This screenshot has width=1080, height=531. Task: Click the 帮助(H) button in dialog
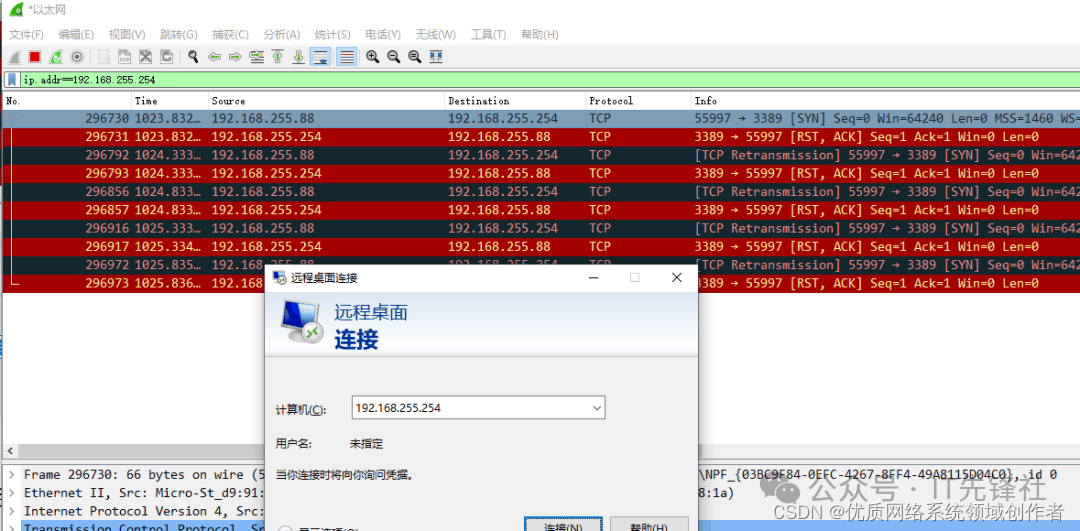coord(648,525)
